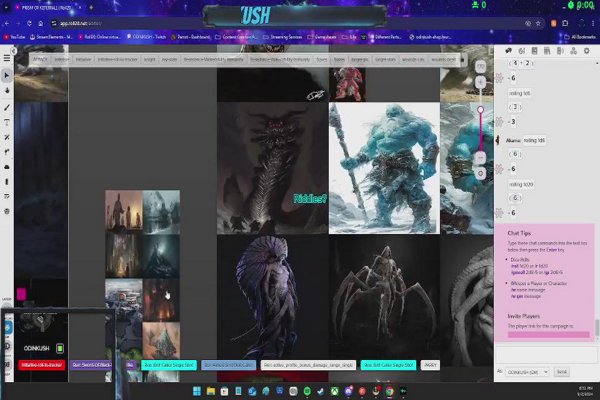Click the pink square on the left map
This screenshot has height=400, width=600.
click(x=21, y=294)
